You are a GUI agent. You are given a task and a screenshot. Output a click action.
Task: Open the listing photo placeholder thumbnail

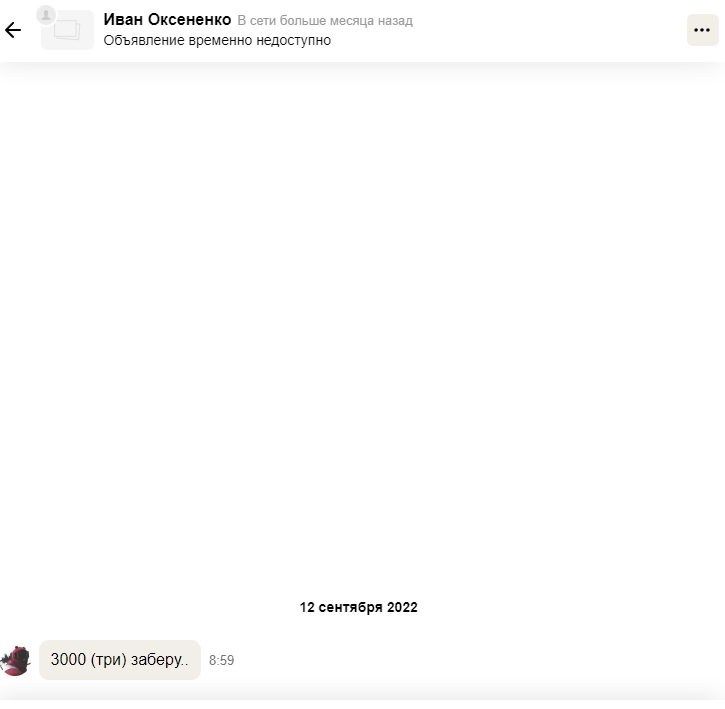(x=68, y=31)
